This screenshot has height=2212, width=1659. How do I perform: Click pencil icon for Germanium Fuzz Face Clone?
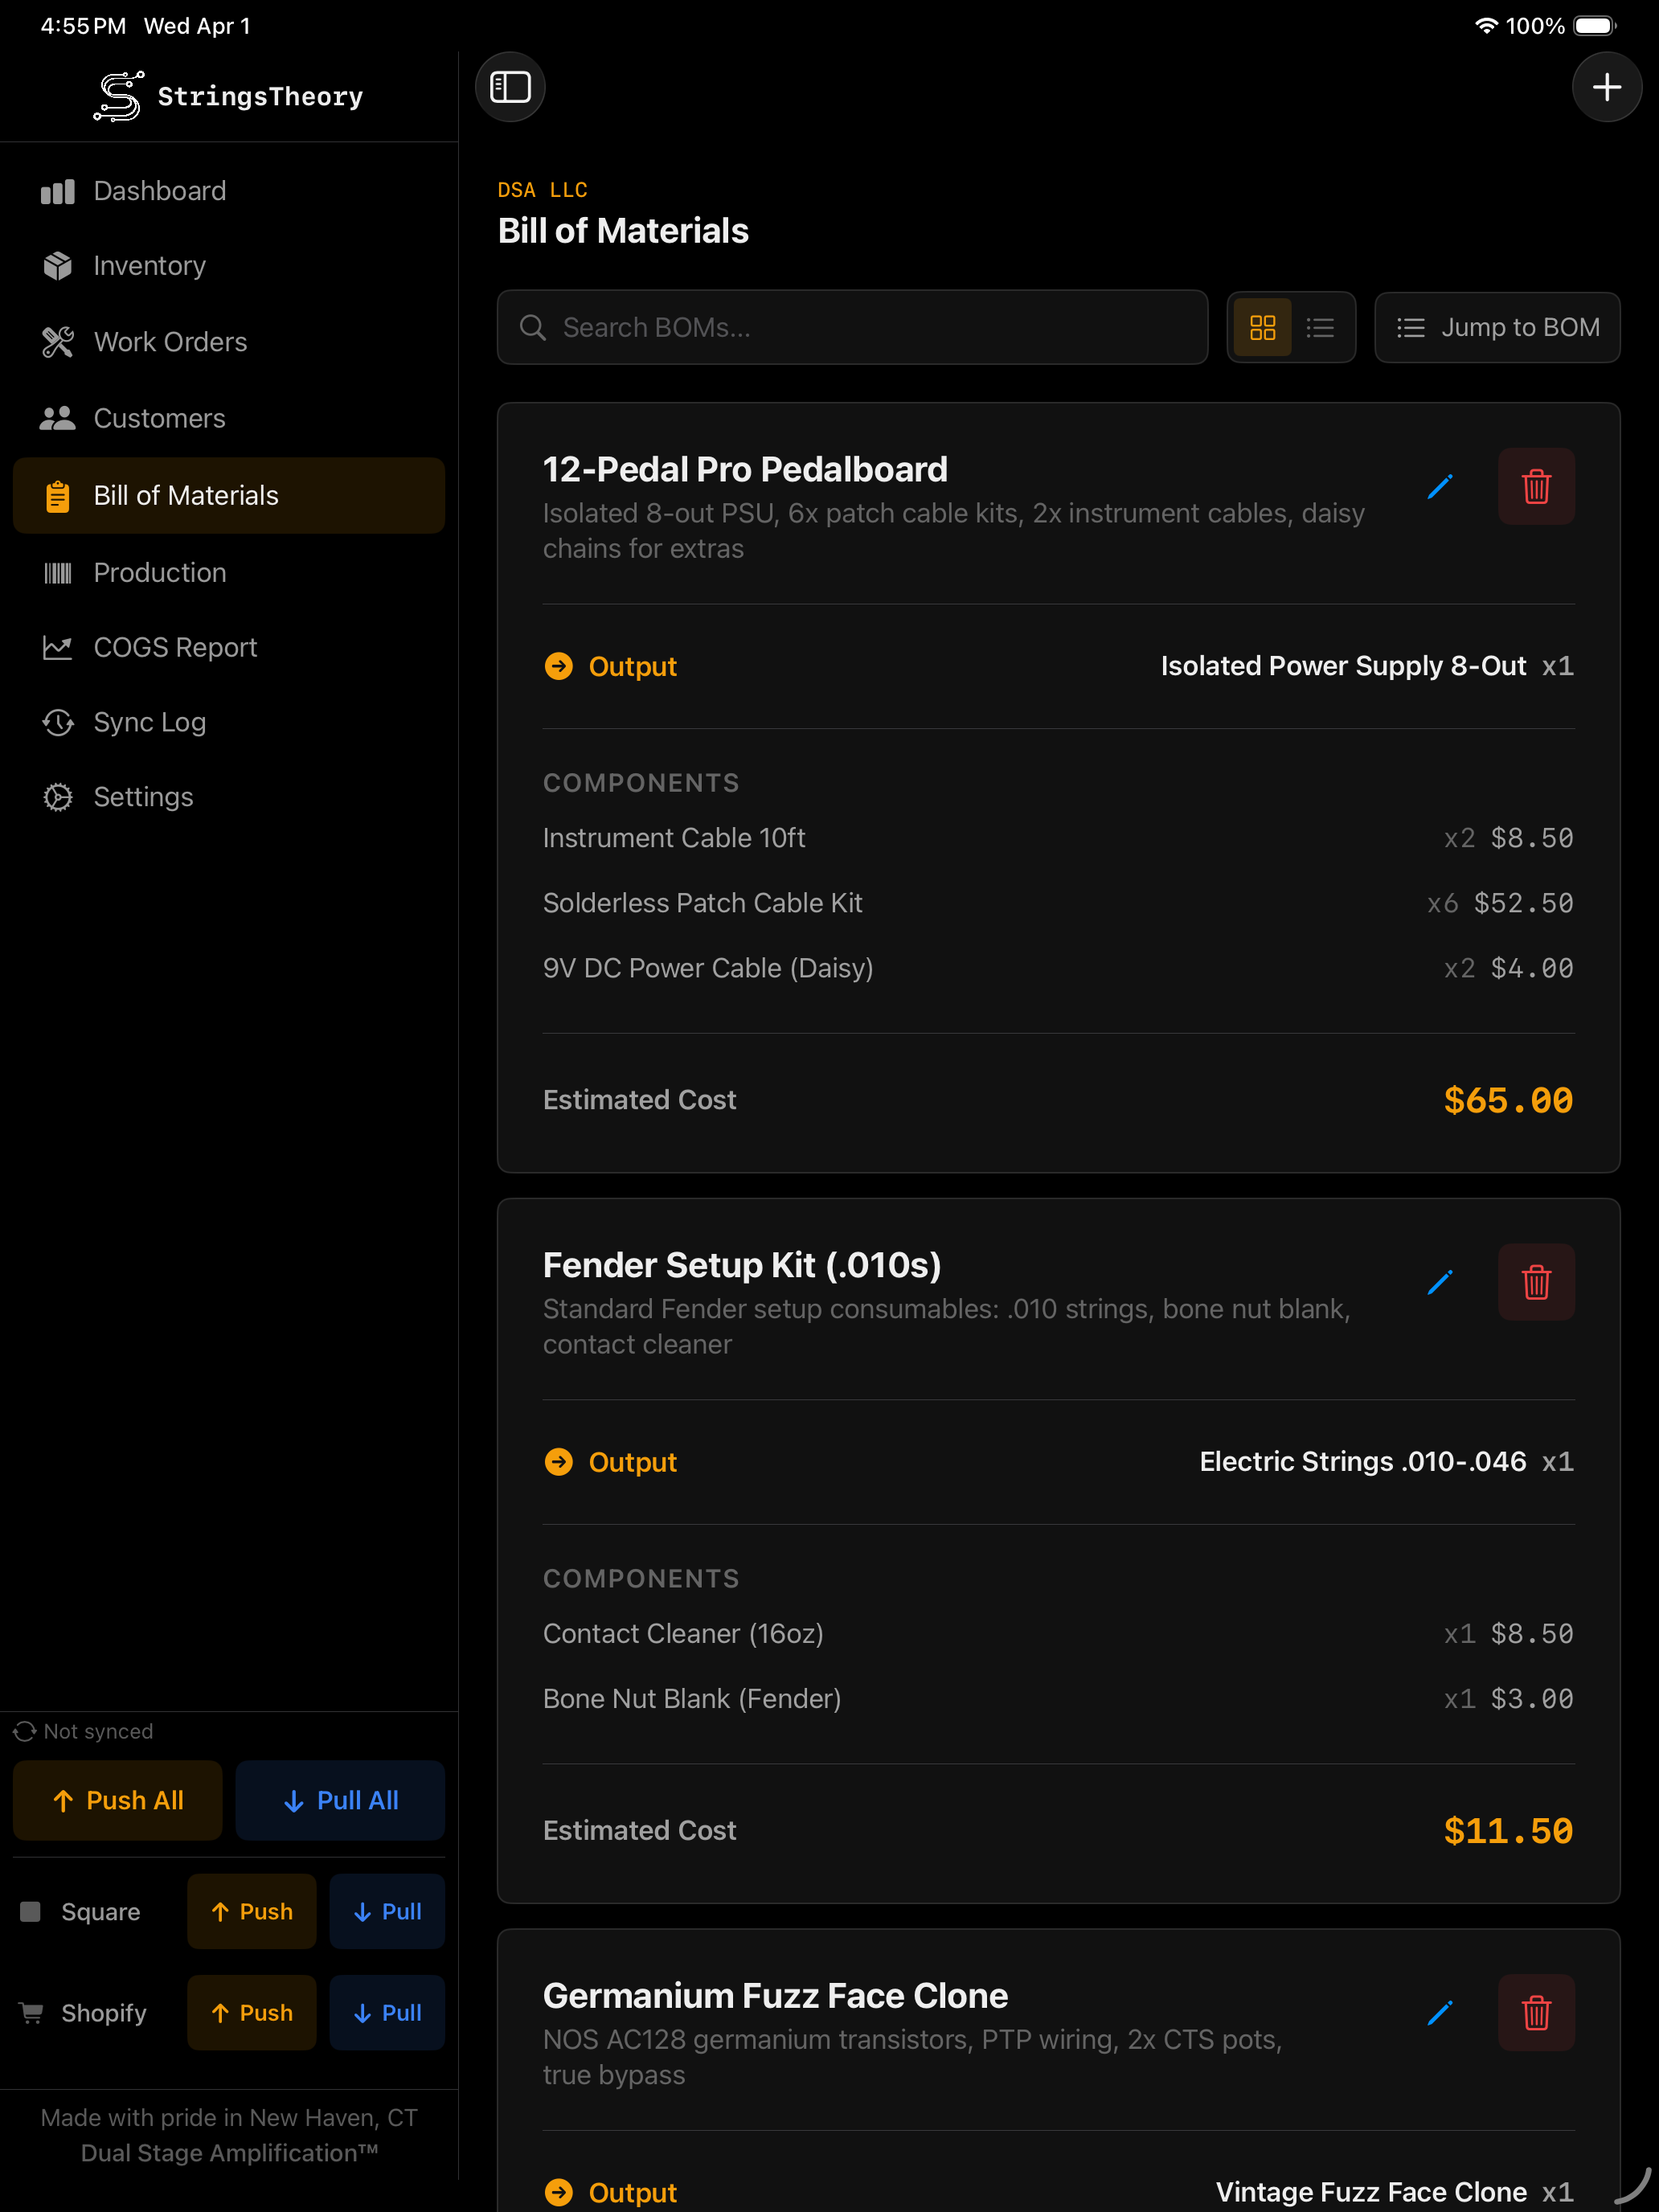point(1439,2012)
